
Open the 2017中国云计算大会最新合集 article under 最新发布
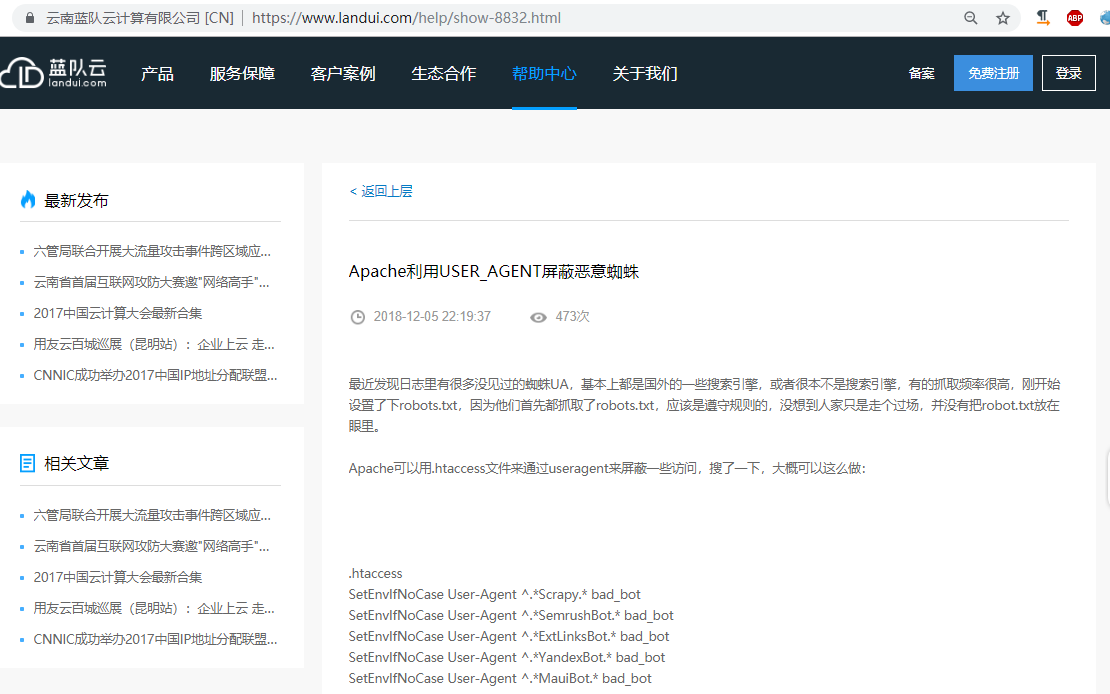[x=118, y=313]
